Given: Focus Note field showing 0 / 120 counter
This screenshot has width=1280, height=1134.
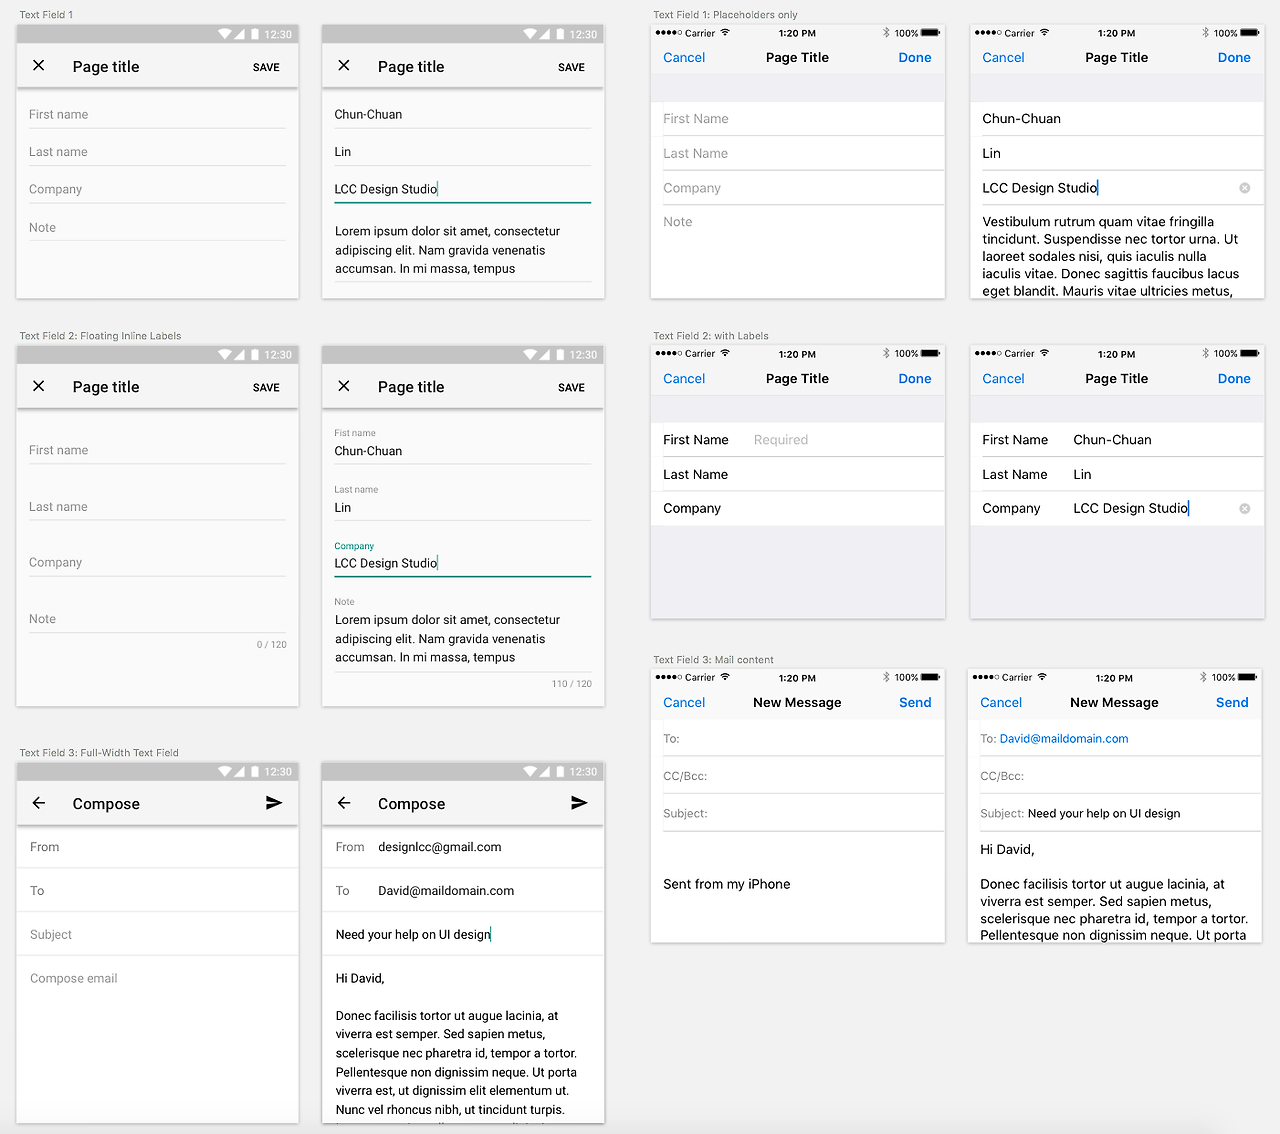Looking at the screenshot, I should pyautogui.click(x=157, y=619).
